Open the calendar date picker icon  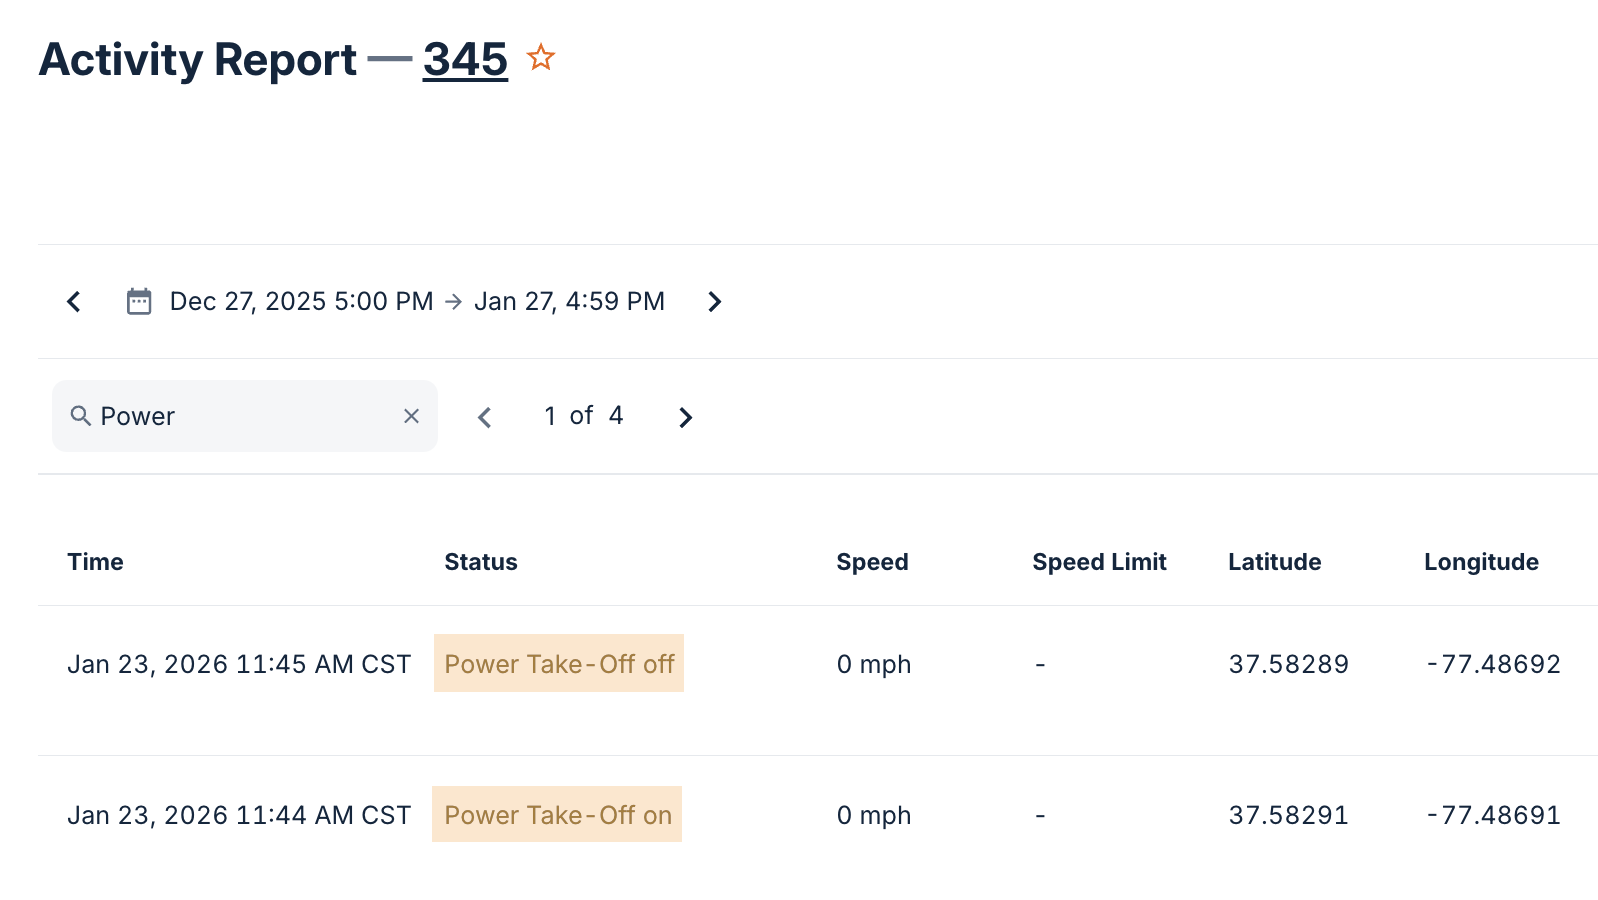coord(139,300)
